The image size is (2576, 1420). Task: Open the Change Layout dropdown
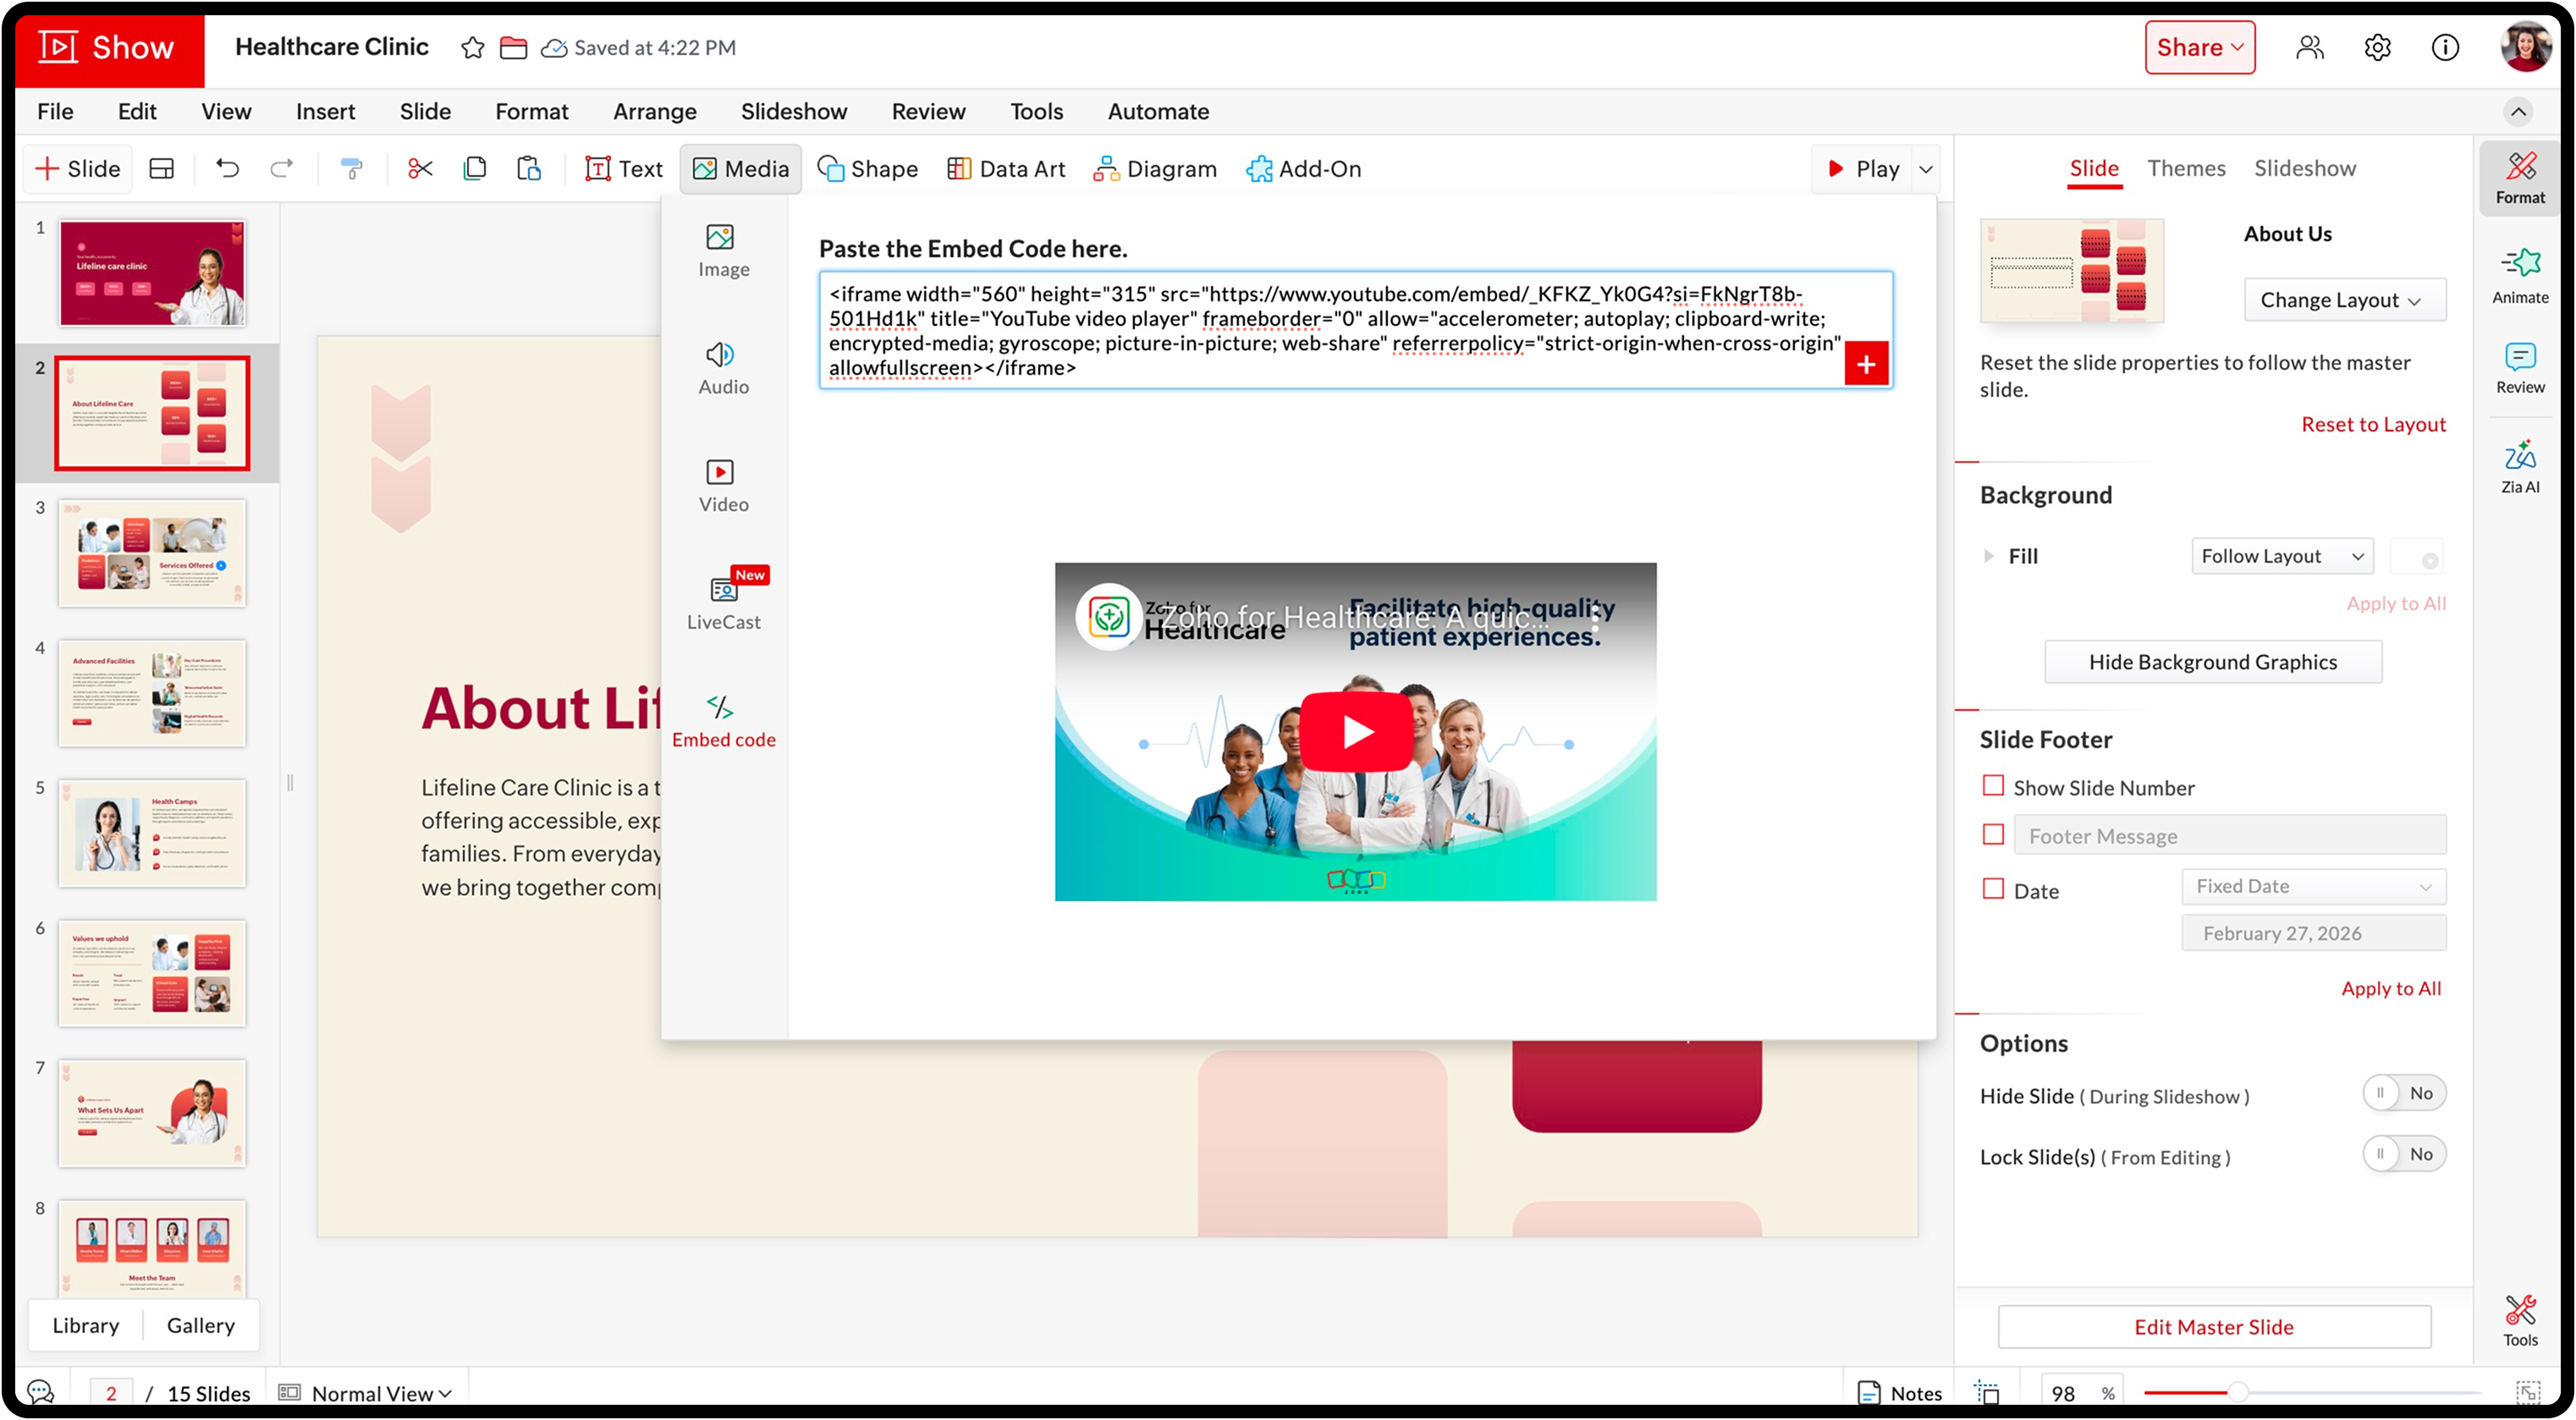pyautogui.click(x=2344, y=300)
